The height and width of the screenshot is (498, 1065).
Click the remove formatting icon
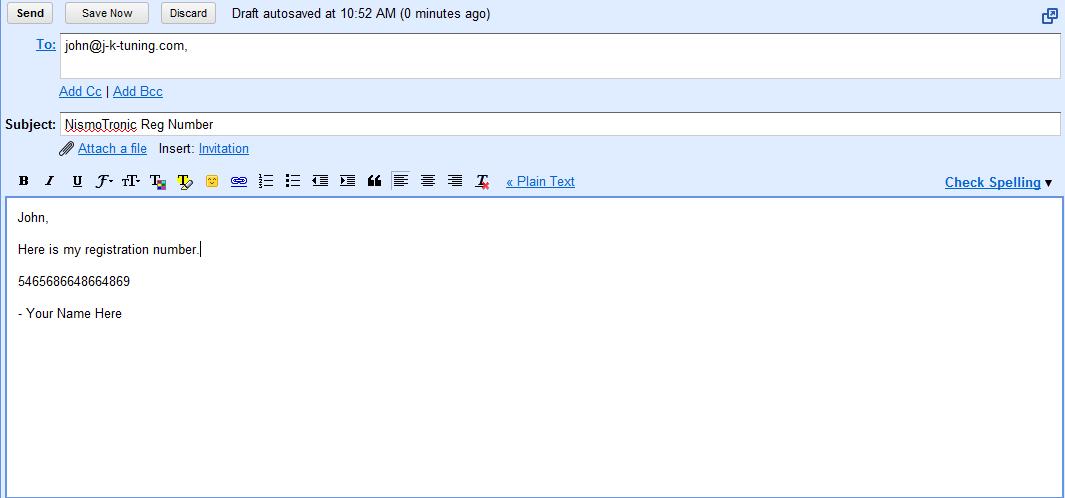tap(482, 181)
